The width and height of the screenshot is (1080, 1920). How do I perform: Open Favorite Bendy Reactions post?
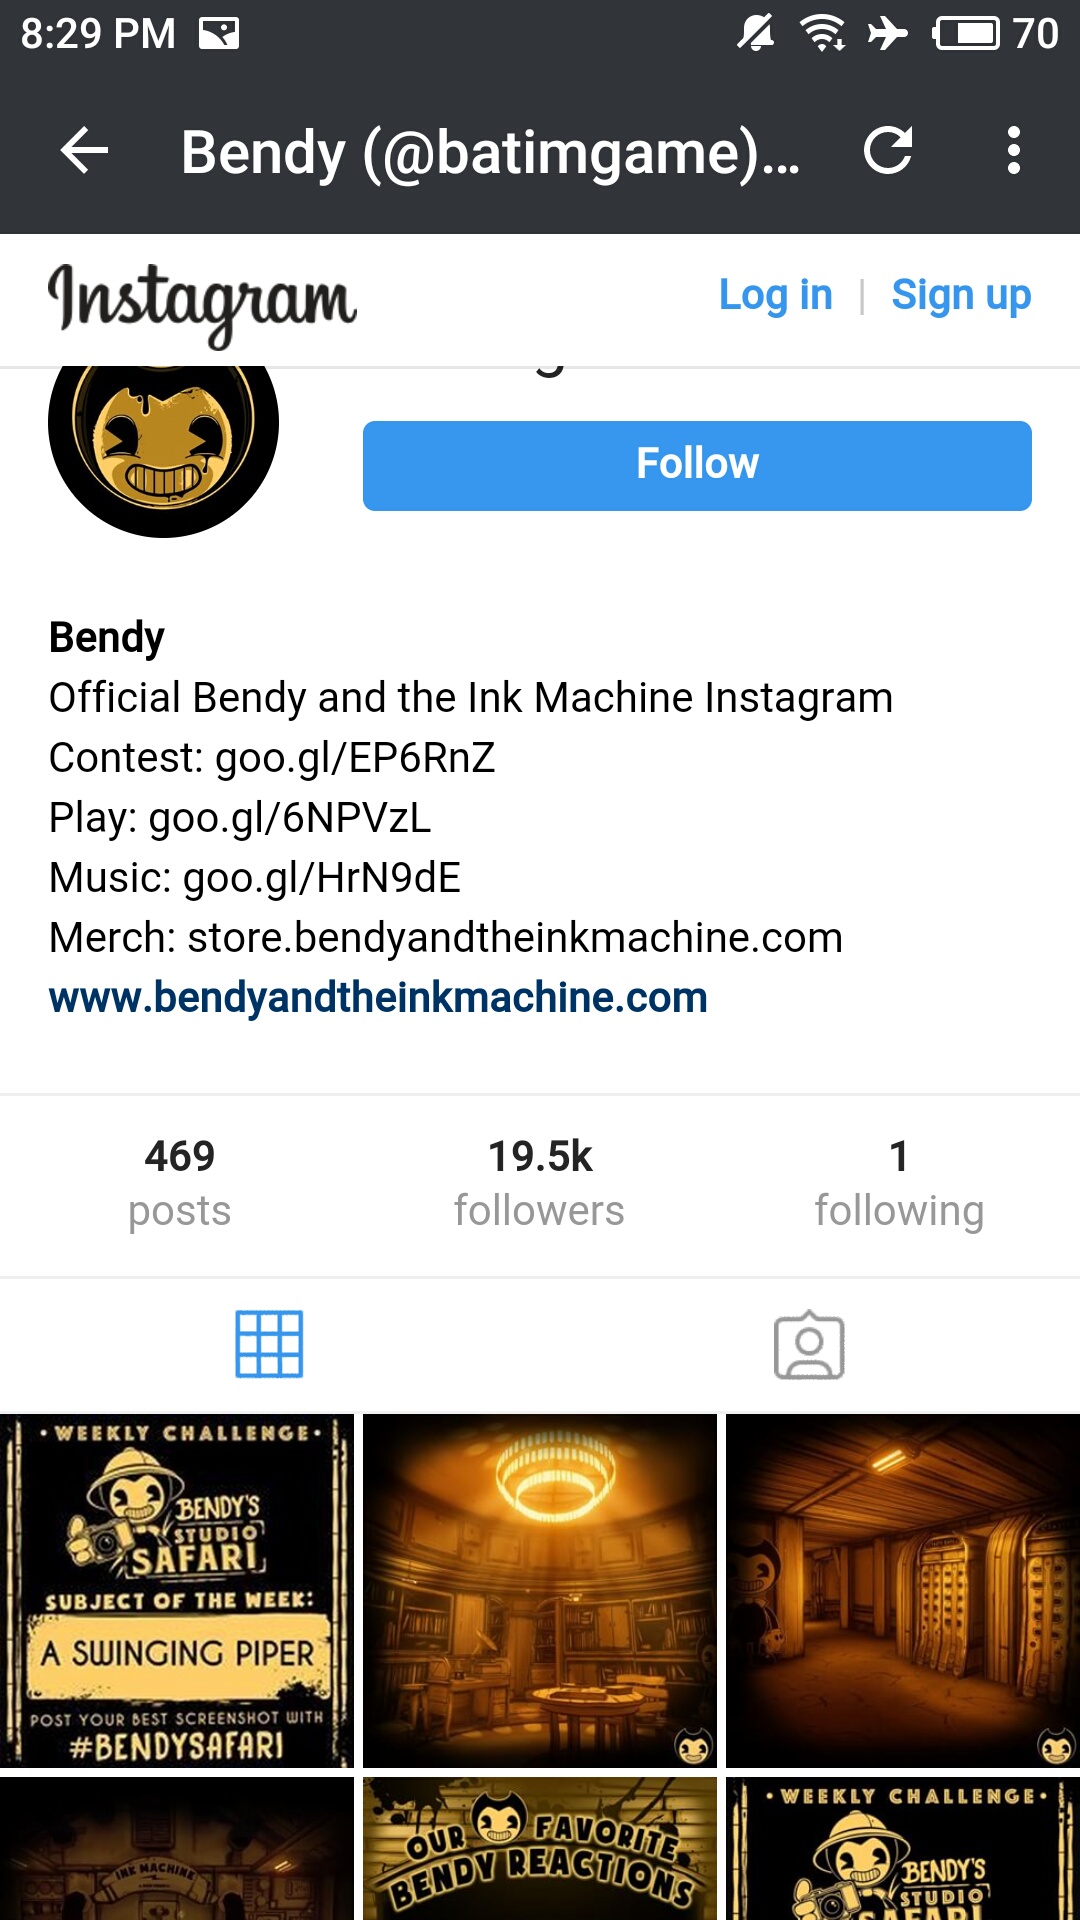click(x=540, y=1848)
